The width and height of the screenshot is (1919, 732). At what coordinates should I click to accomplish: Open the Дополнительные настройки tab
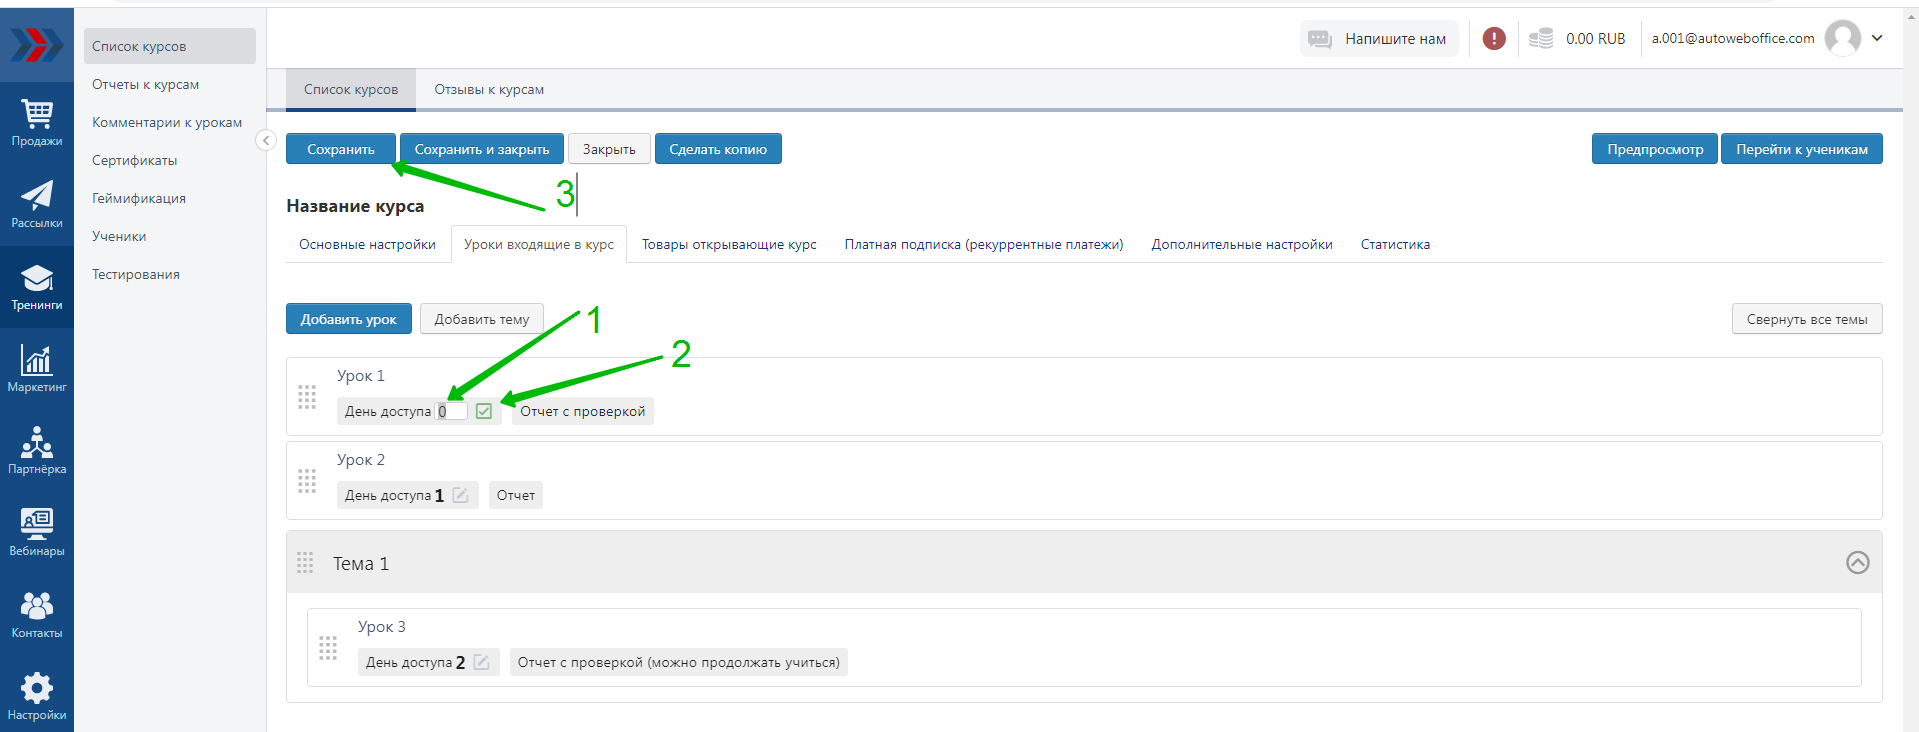pyautogui.click(x=1241, y=245)
